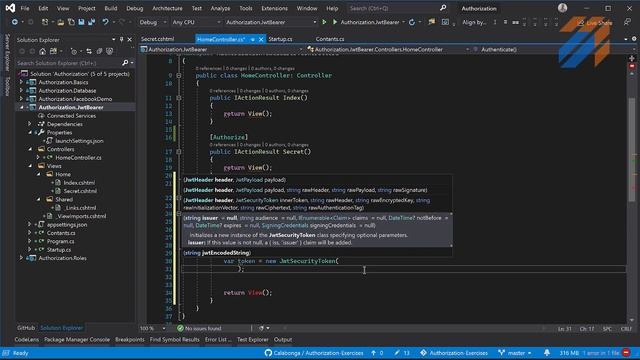Open the File menu
The width and height of the screenshot is (640, 360).
(x=25, y=8)
